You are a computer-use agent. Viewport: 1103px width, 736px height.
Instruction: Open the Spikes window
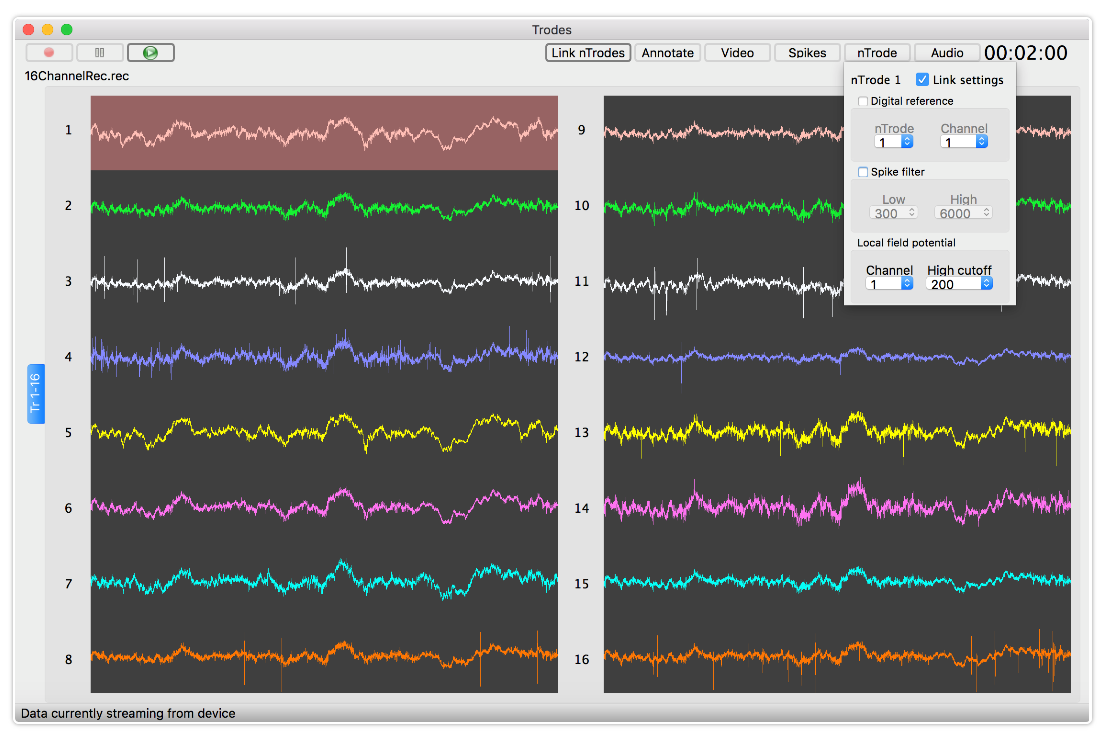tap(807, 53)
